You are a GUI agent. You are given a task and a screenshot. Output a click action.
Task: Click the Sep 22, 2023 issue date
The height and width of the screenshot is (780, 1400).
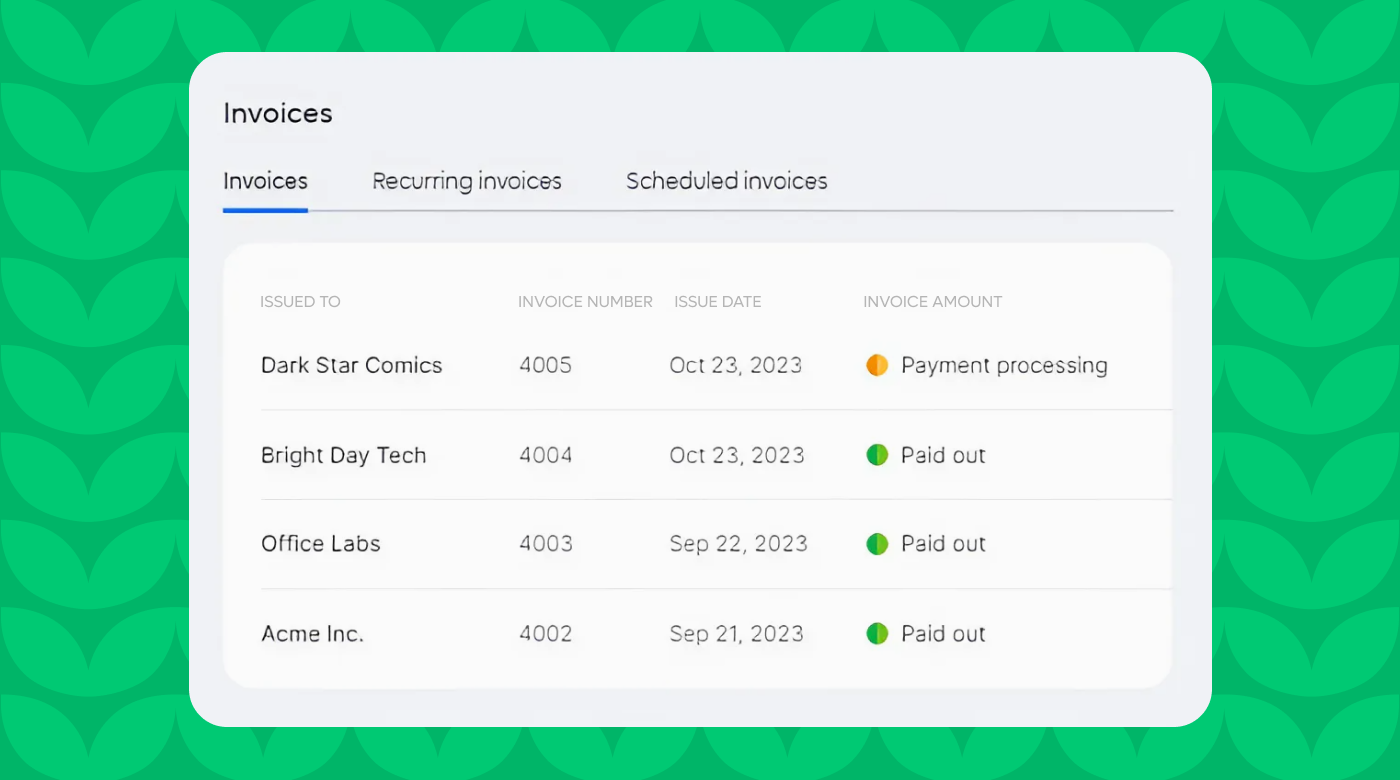738,544
